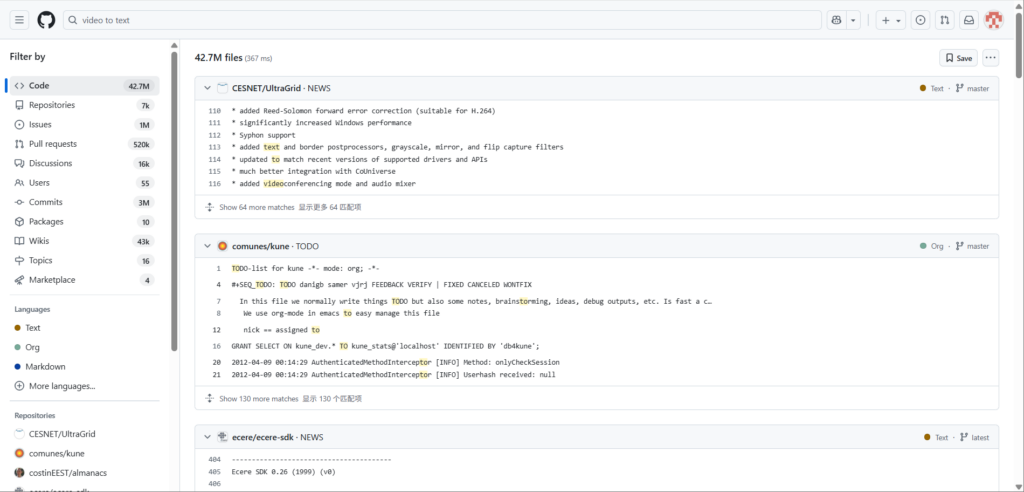Open the three-dot more options menu
Viewport: 1024px width, 492px height.
pyautogui.click(x=991, y=58)
